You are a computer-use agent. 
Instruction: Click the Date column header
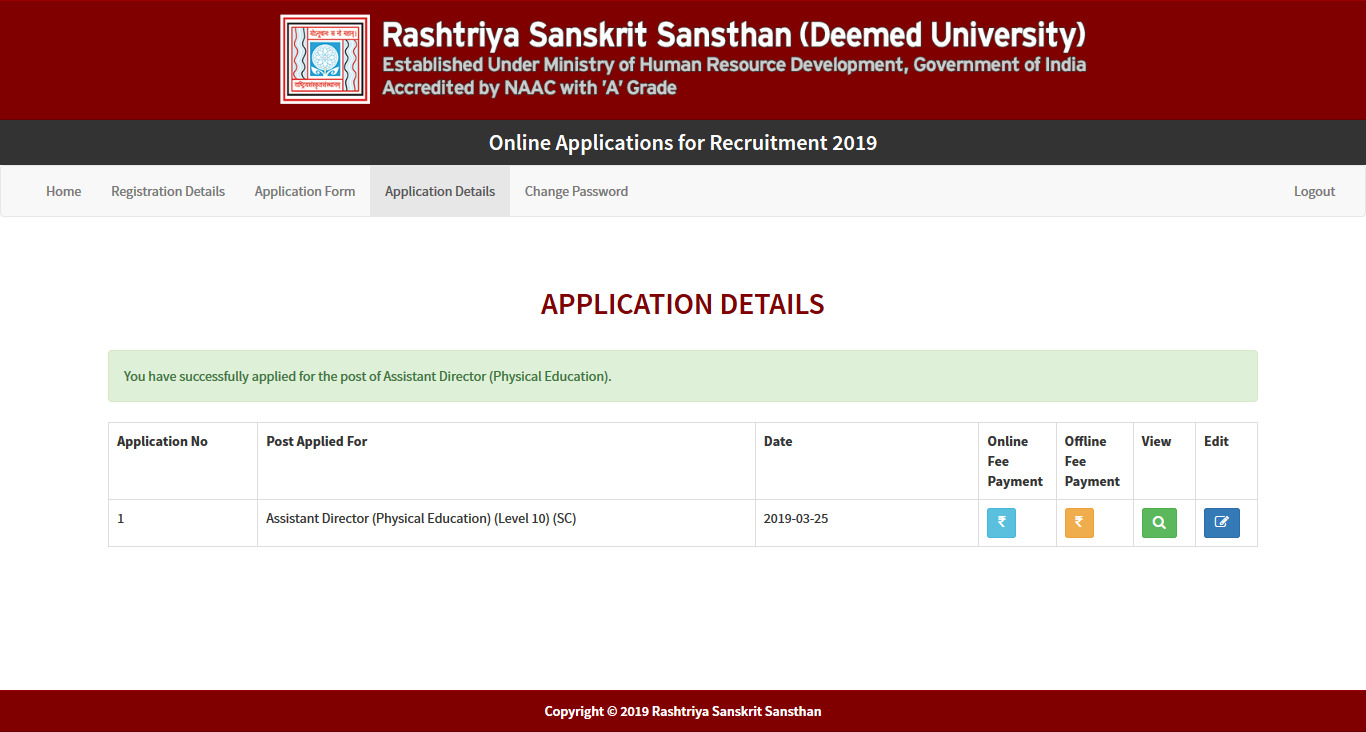tap(778, 441)
